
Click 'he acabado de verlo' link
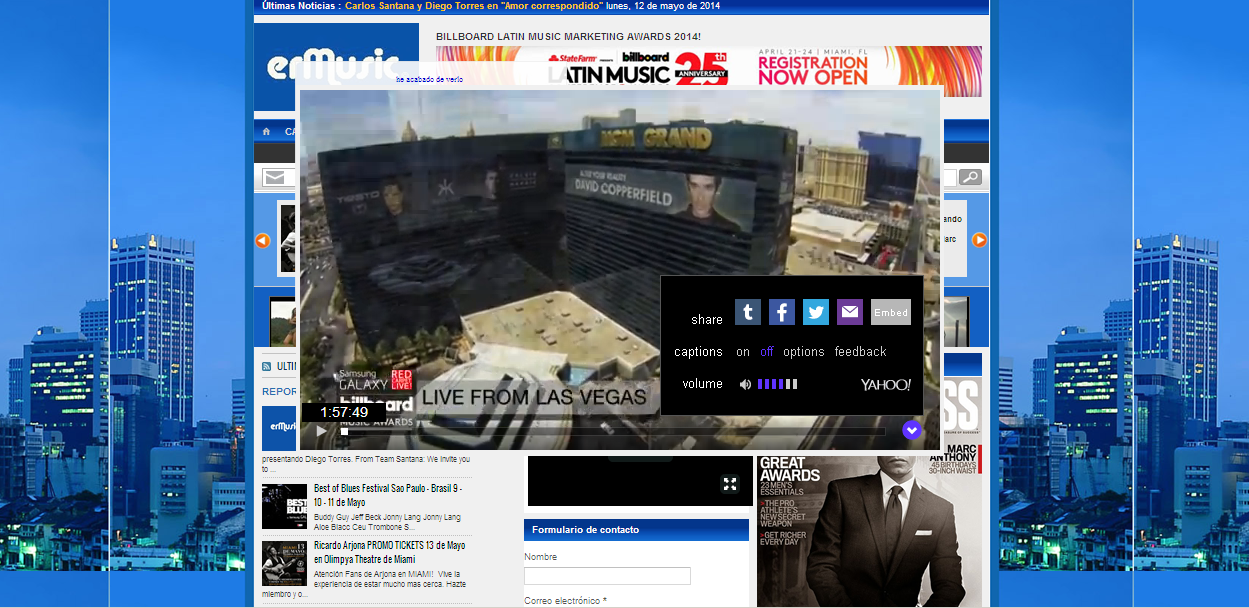[429, 79]
